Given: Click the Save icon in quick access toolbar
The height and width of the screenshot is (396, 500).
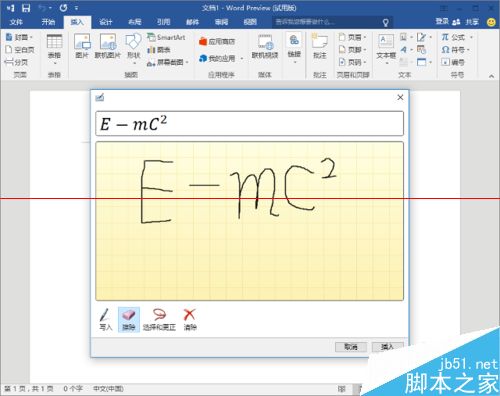Looking at the screenshot, I should [x=26, y=8].
